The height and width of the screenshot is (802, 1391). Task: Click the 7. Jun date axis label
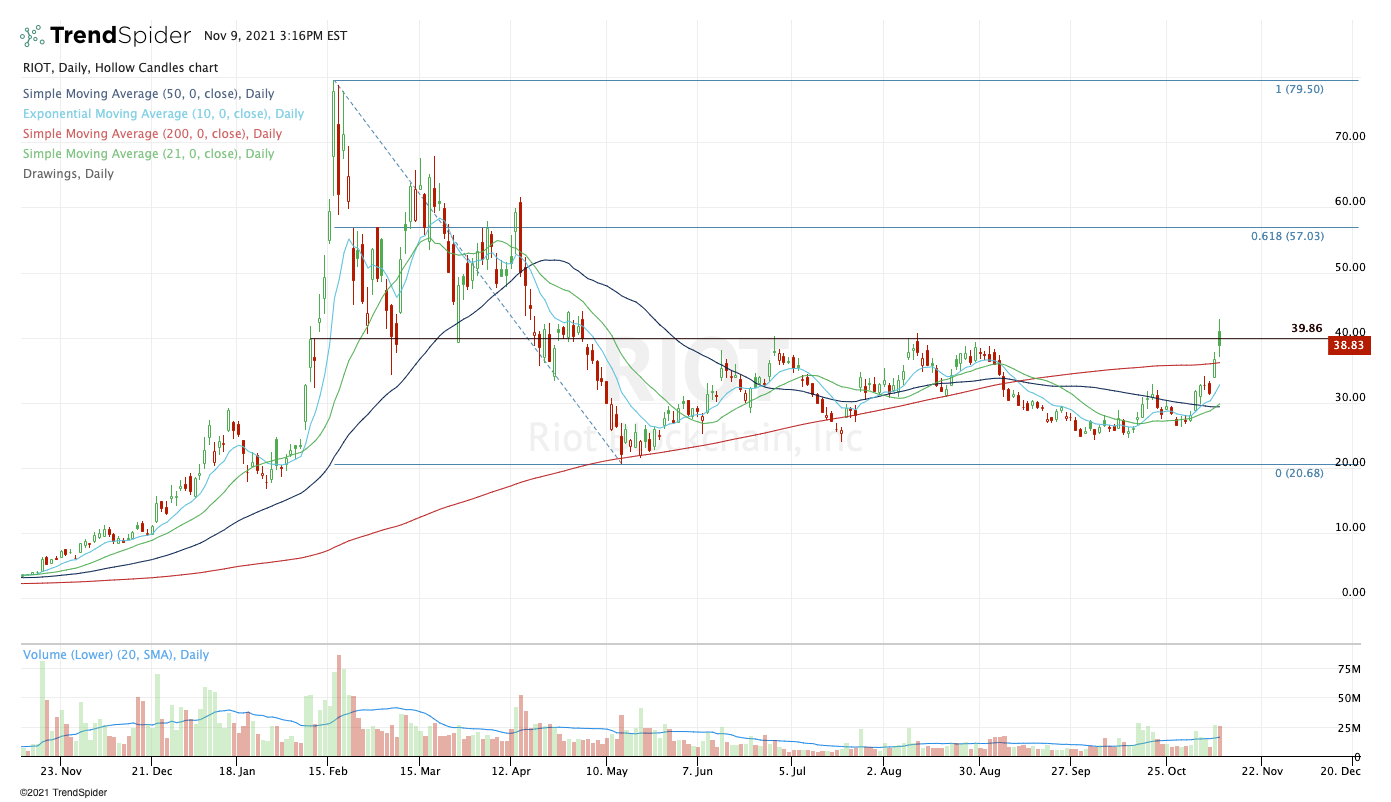(x=697, y=771)
